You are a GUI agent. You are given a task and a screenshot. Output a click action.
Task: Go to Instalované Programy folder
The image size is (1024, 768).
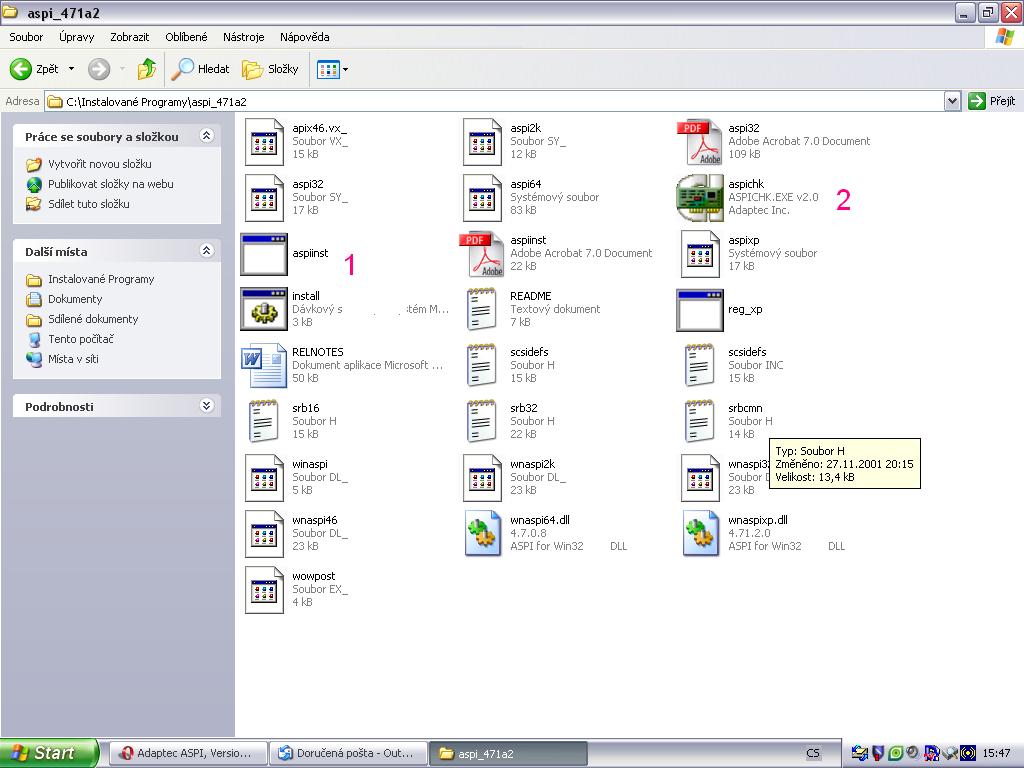click(101, 280)
